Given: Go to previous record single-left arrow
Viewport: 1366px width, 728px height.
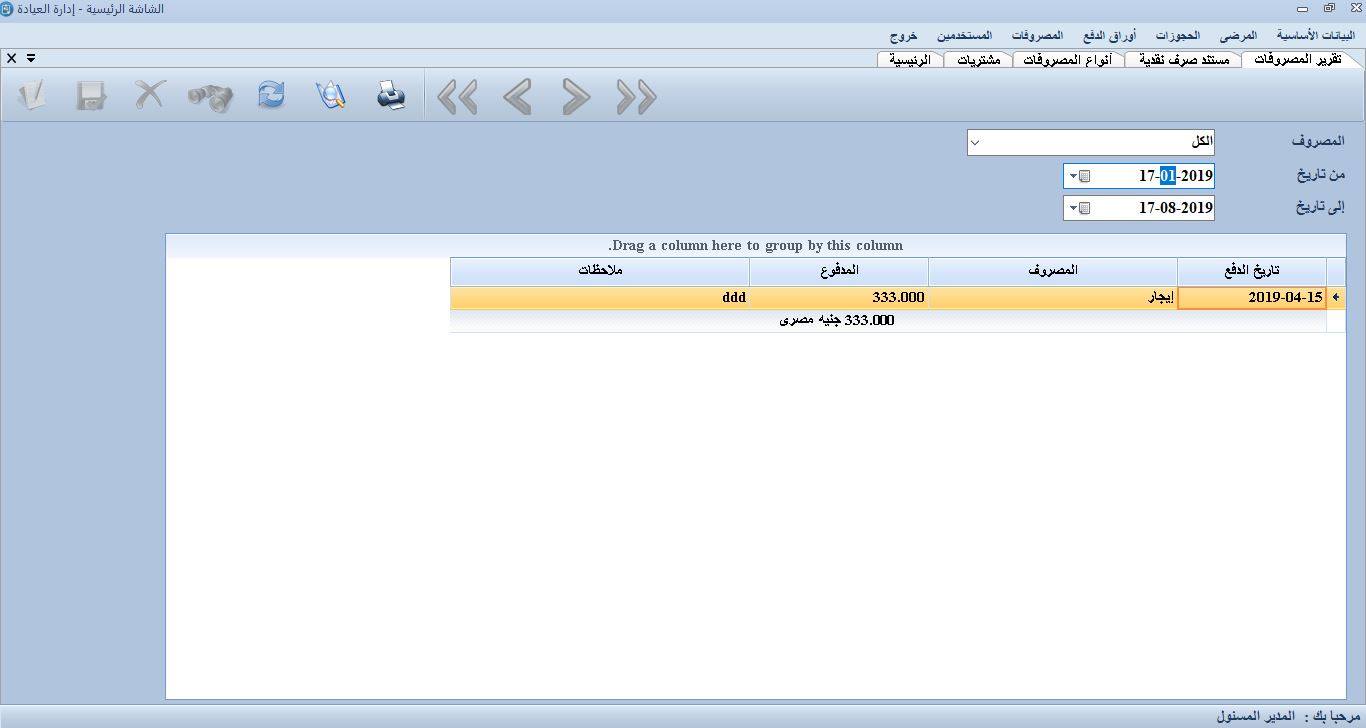Looking at the screenshot, I should pos(517,97).
